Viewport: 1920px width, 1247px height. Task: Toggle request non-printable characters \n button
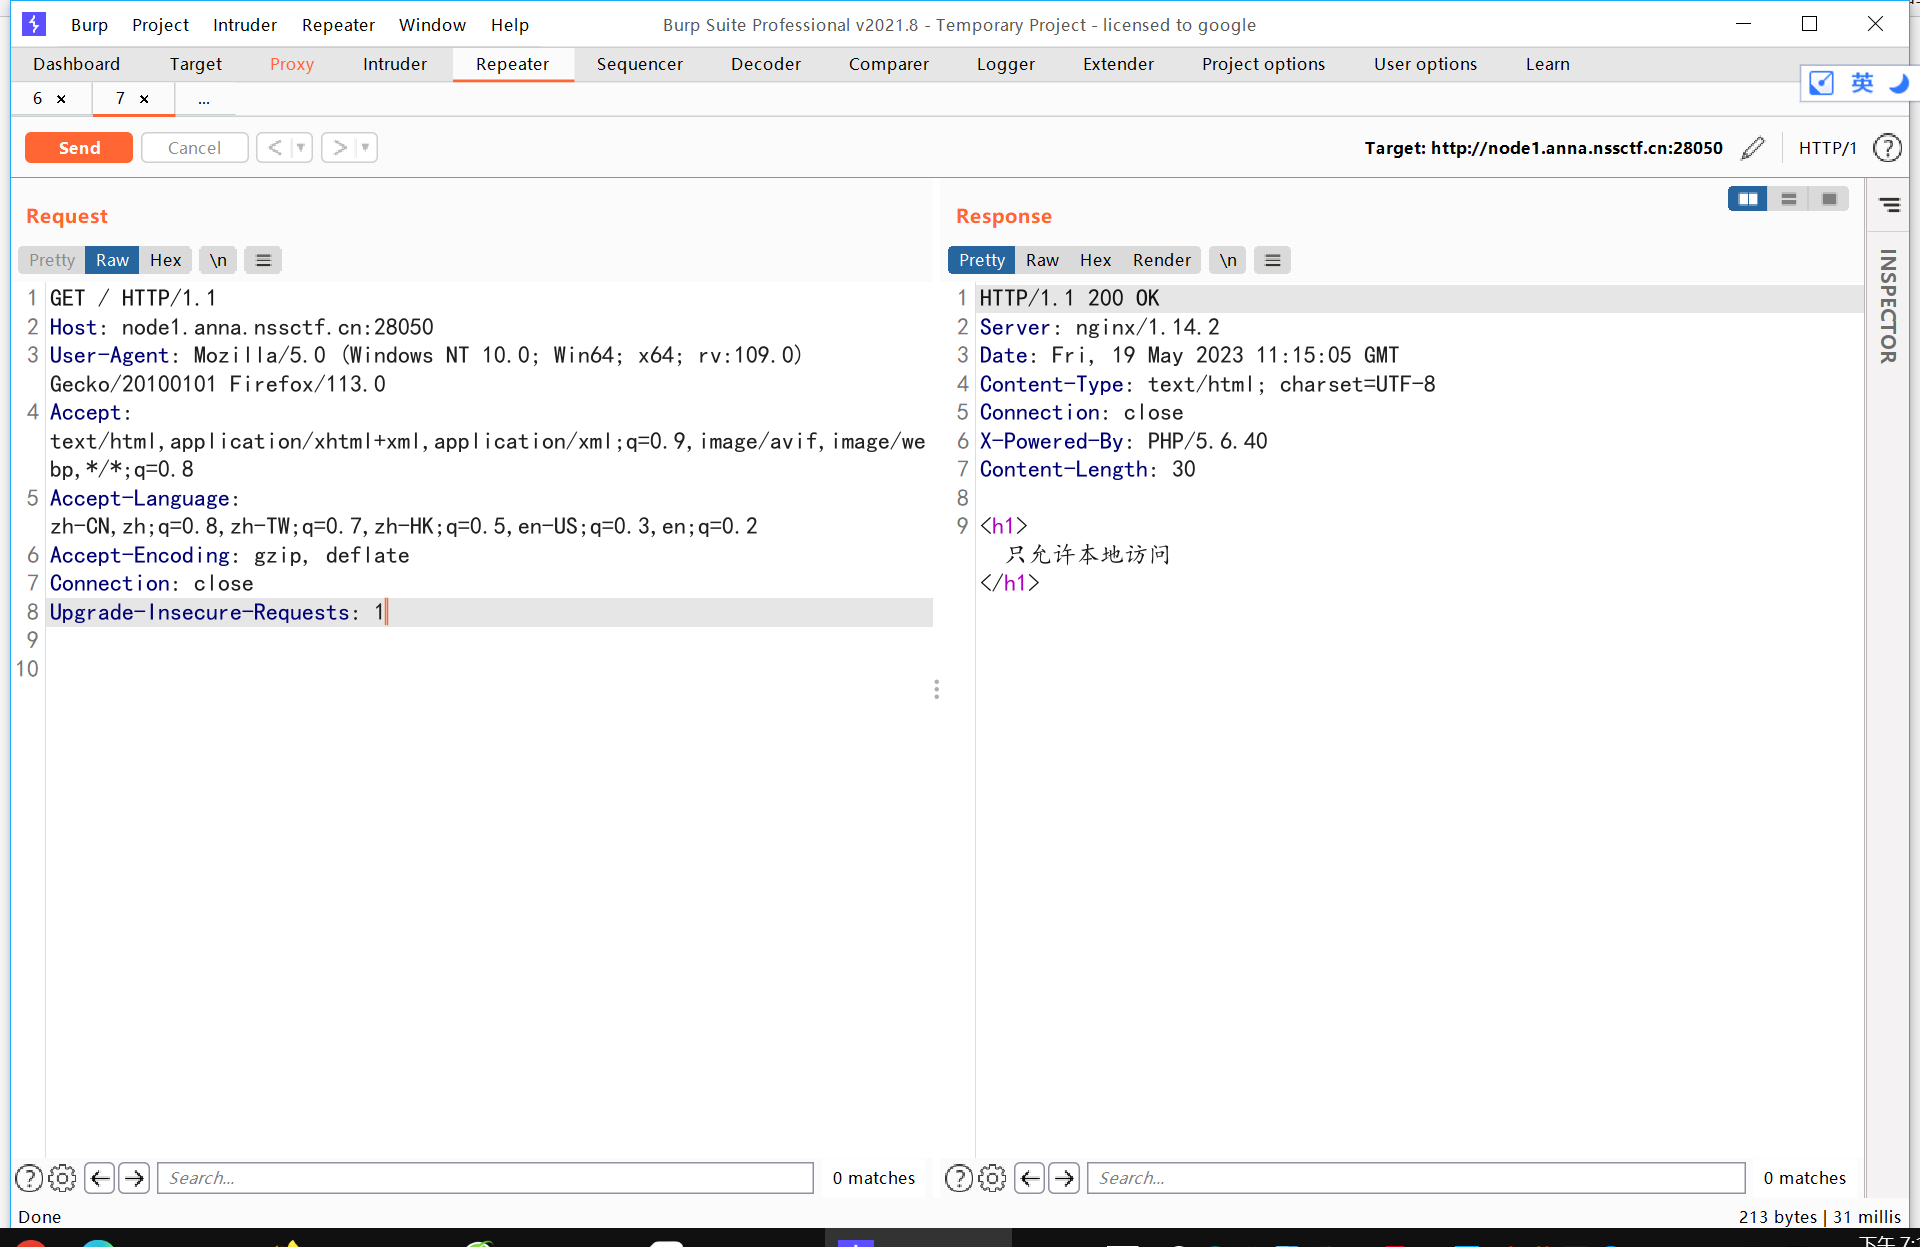(218, 260)
